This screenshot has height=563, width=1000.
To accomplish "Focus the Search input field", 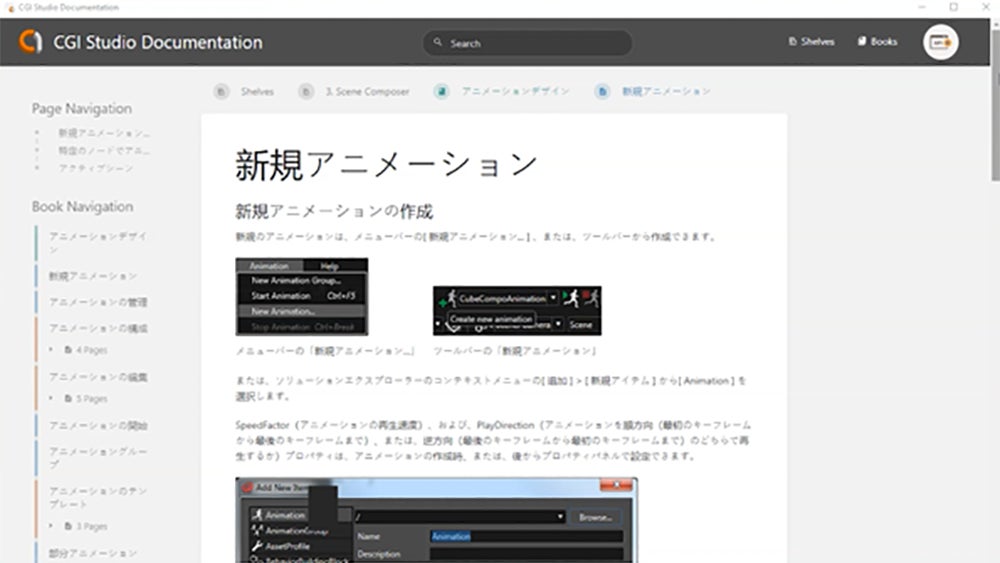I will point(527,43).
